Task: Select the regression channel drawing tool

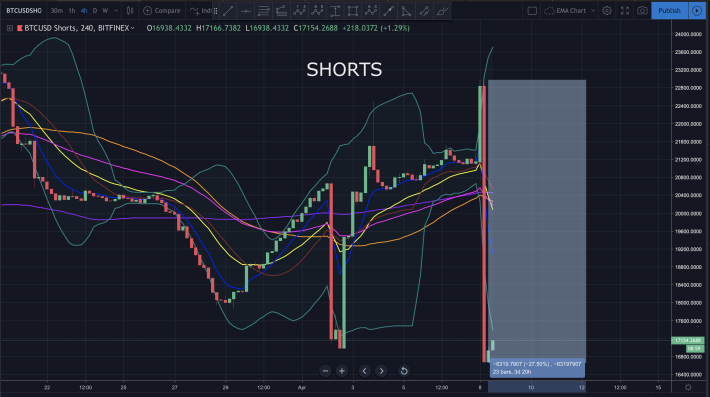Action: [x=281, y=11]
